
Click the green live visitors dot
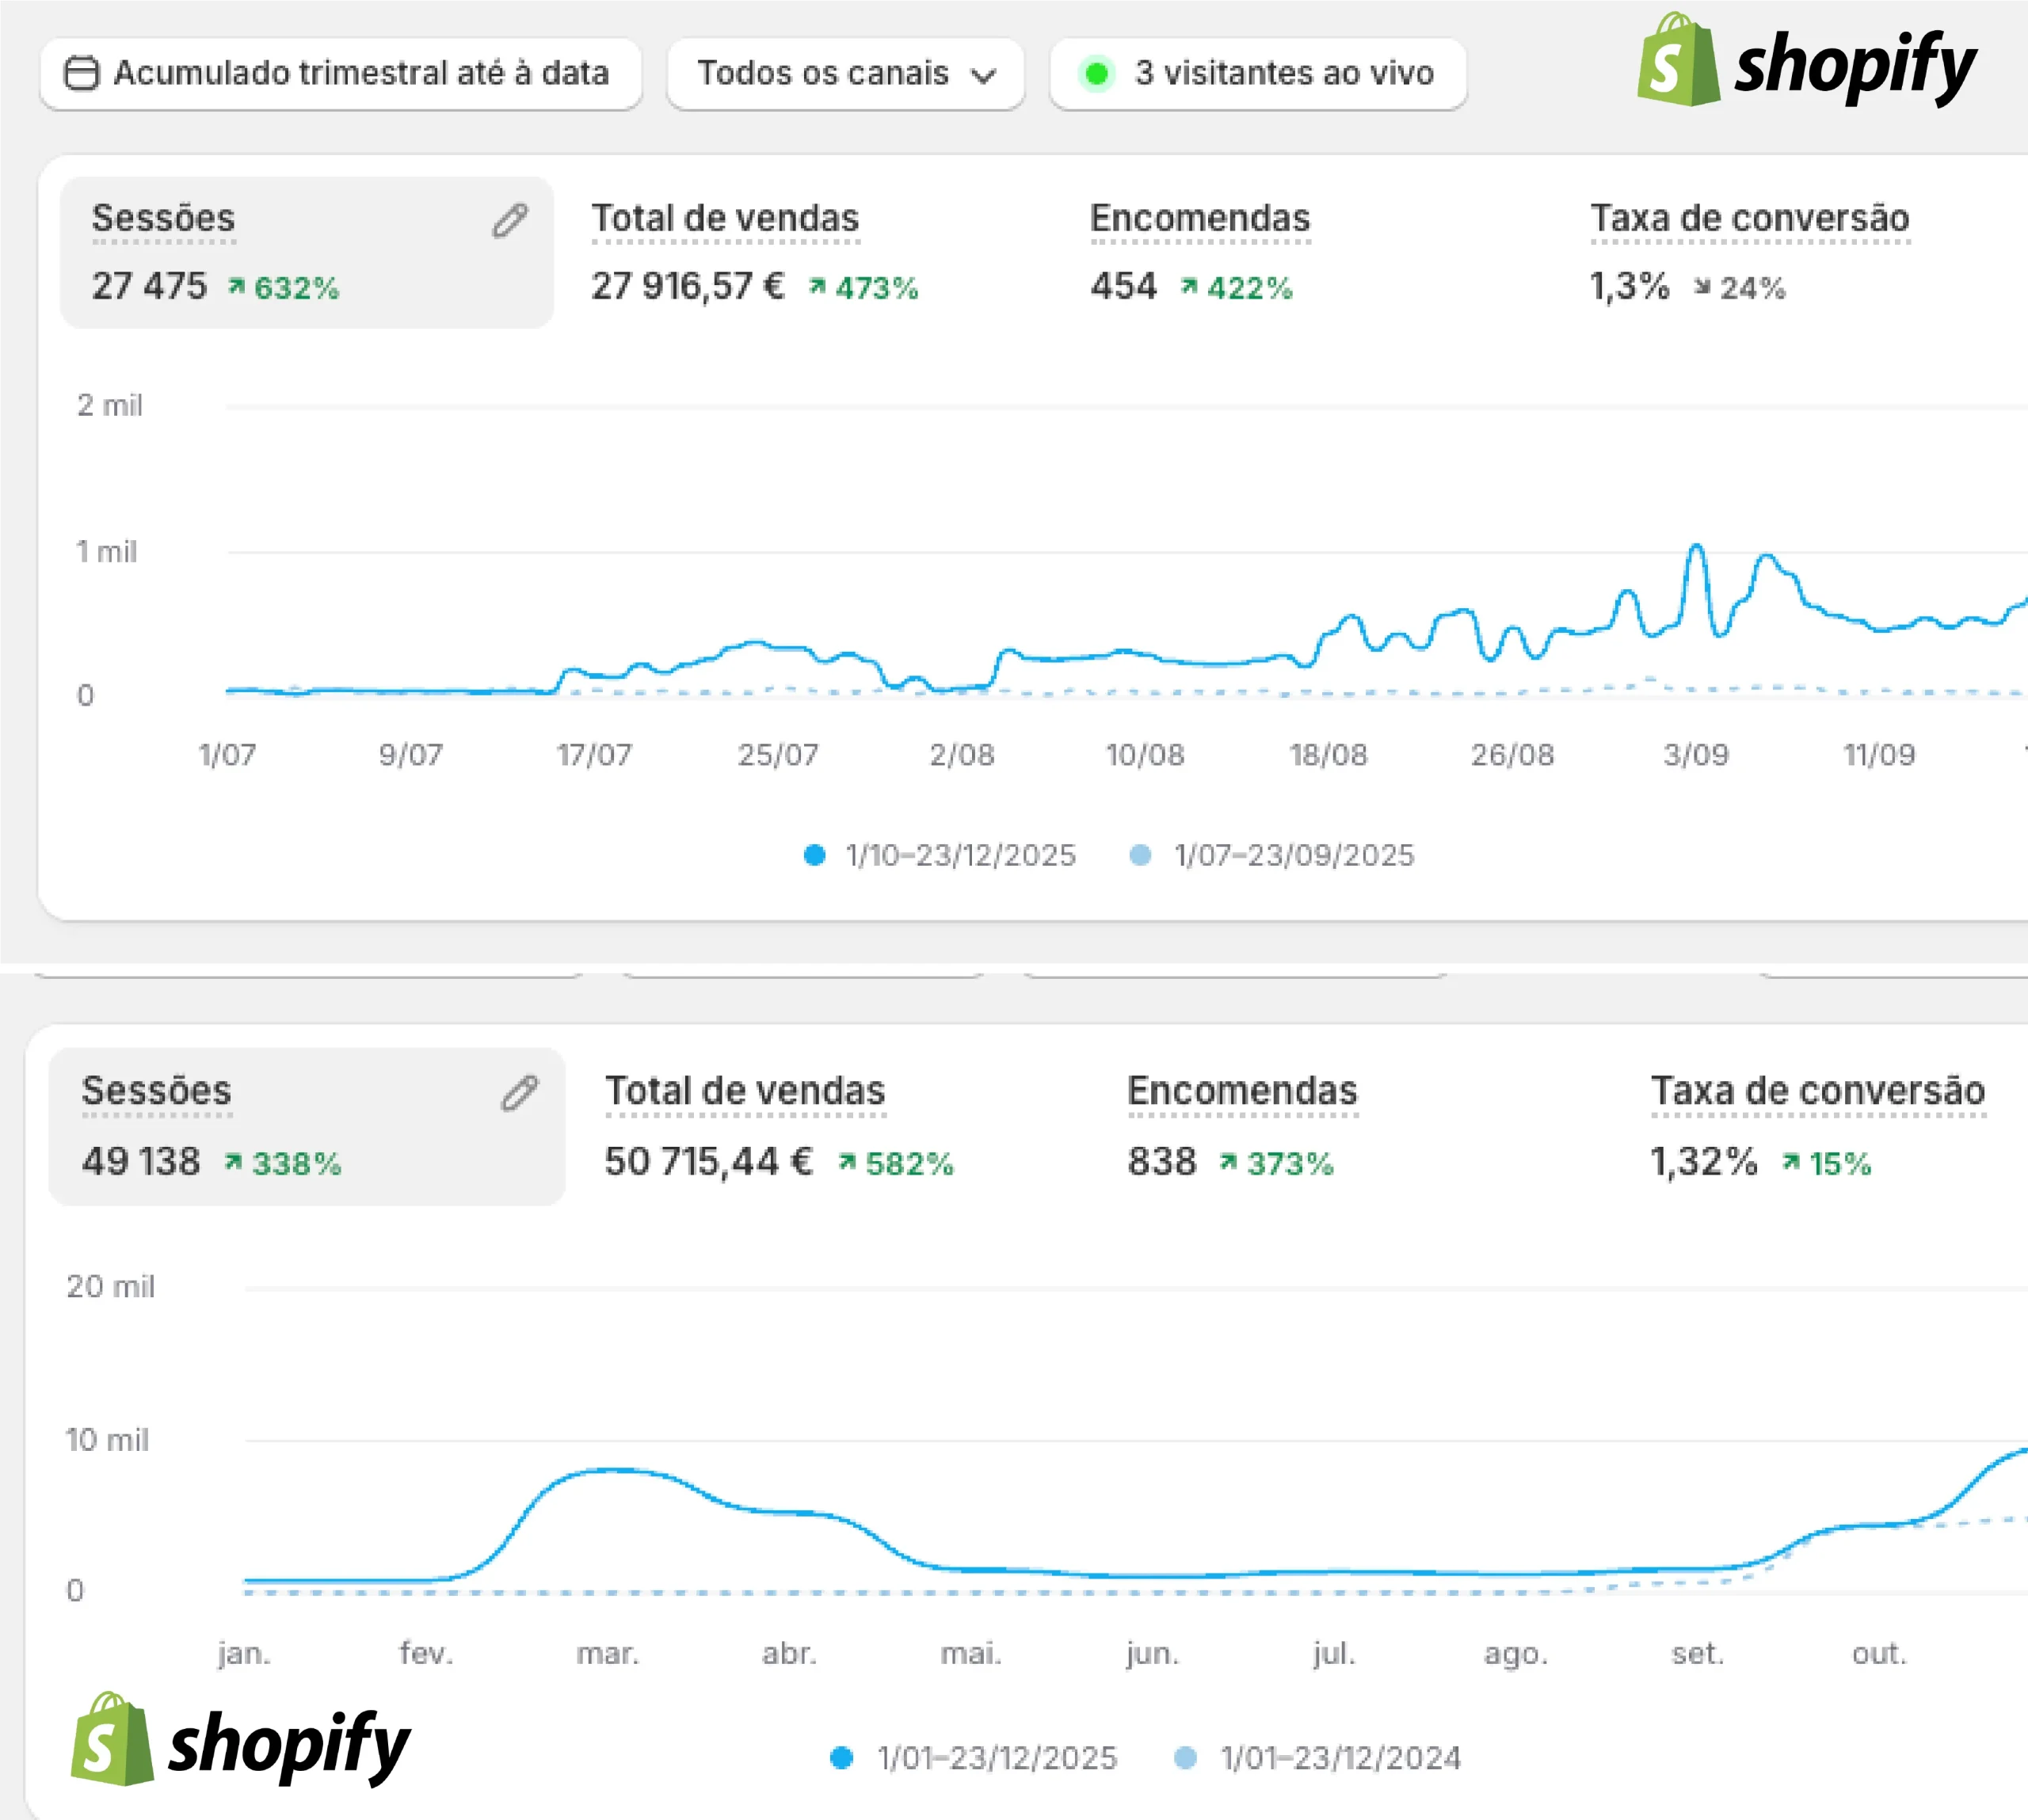click(1097, 73)
